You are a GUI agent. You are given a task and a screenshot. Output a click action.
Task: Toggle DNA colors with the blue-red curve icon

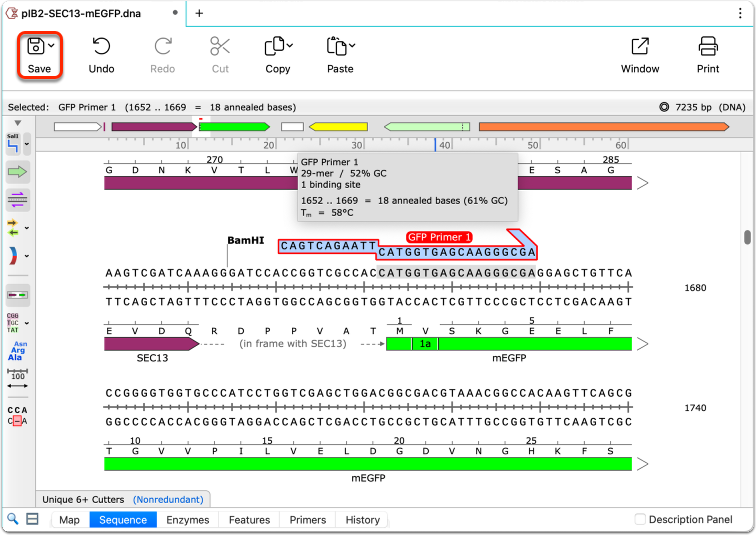click(13, 256)
